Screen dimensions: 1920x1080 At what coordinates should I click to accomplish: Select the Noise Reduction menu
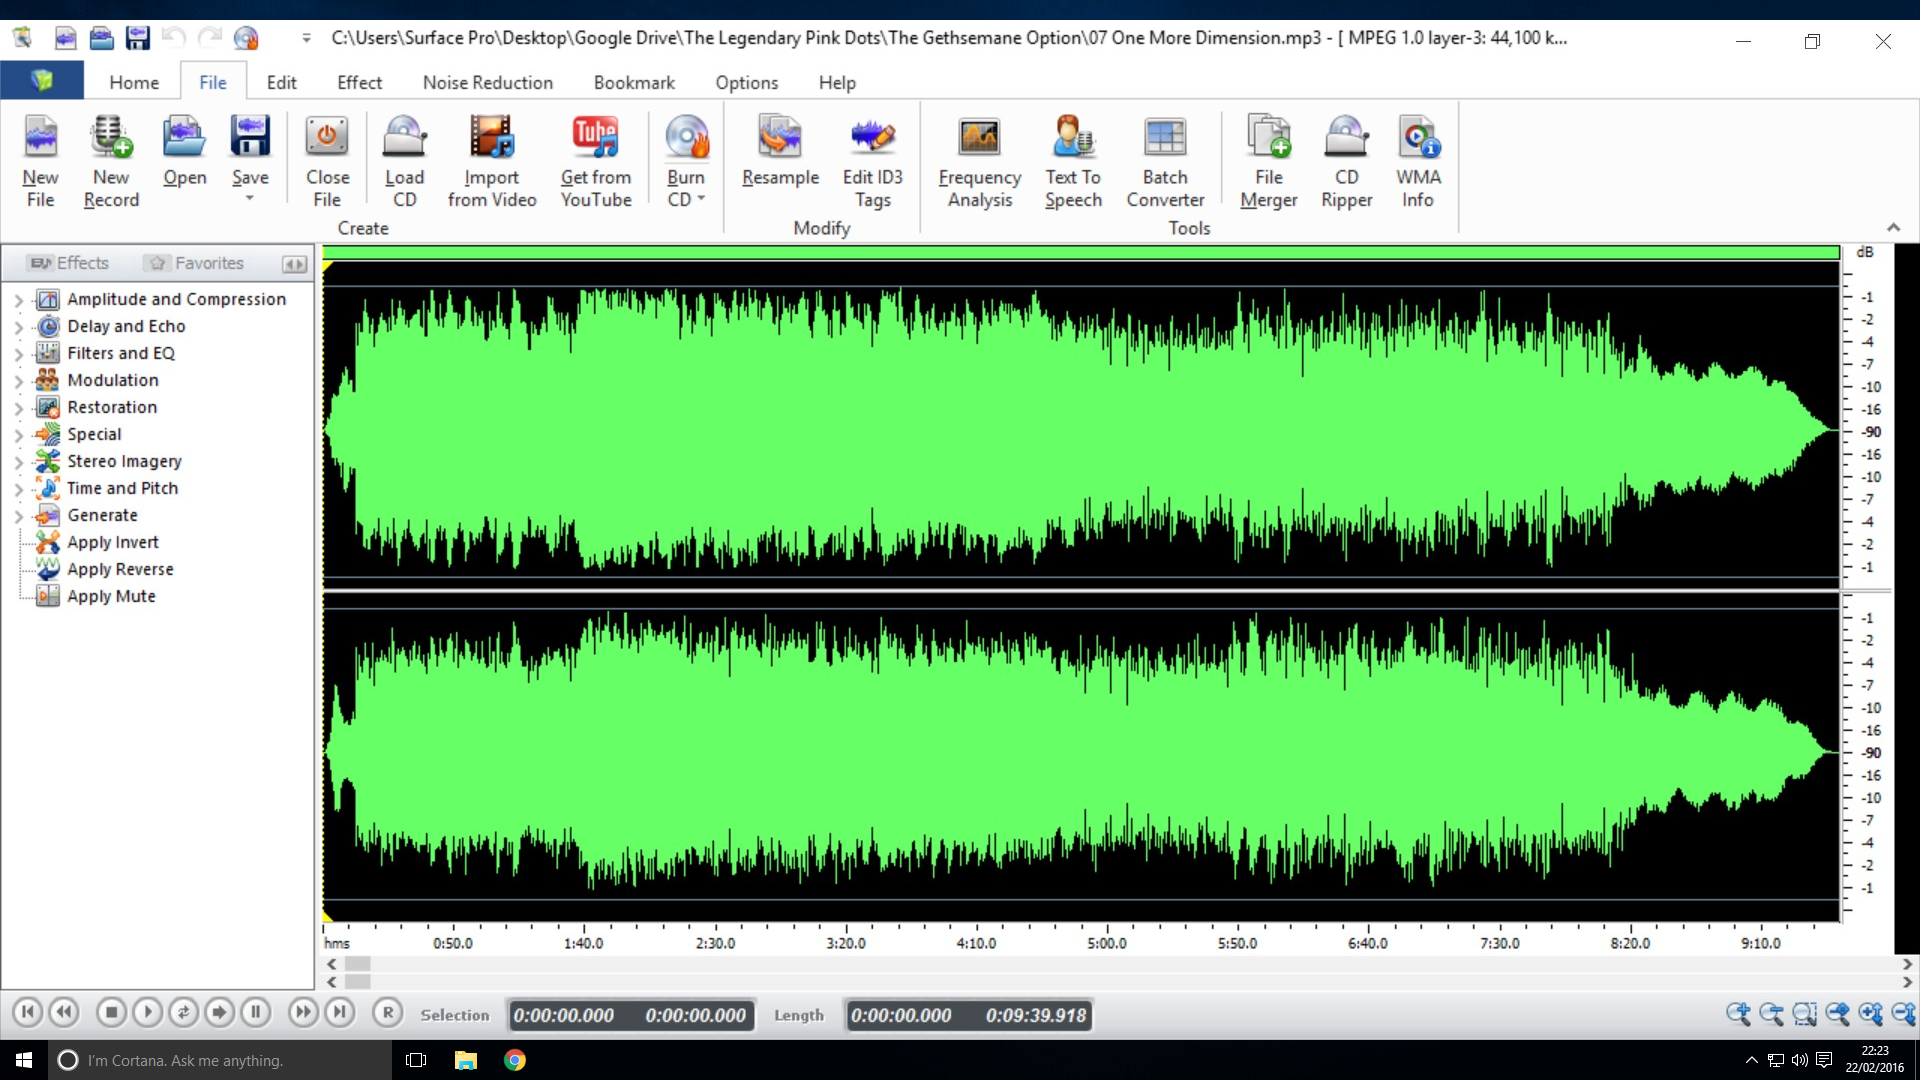[487, 82]
